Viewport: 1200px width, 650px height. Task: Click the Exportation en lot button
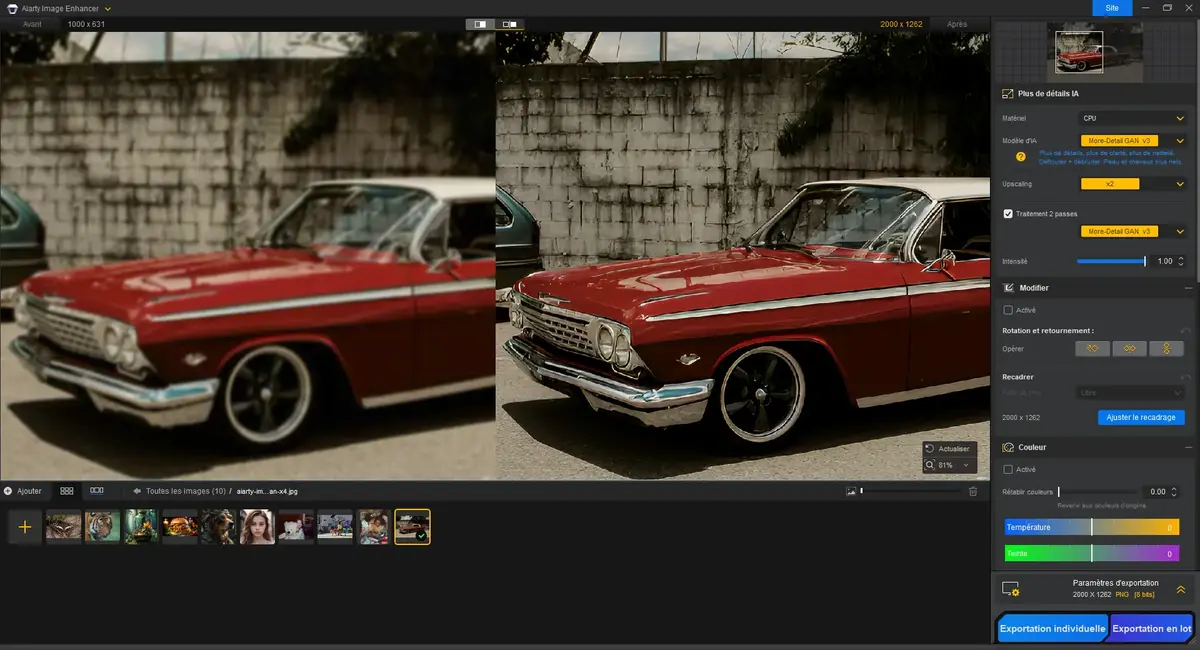[x=1151, y=628]
